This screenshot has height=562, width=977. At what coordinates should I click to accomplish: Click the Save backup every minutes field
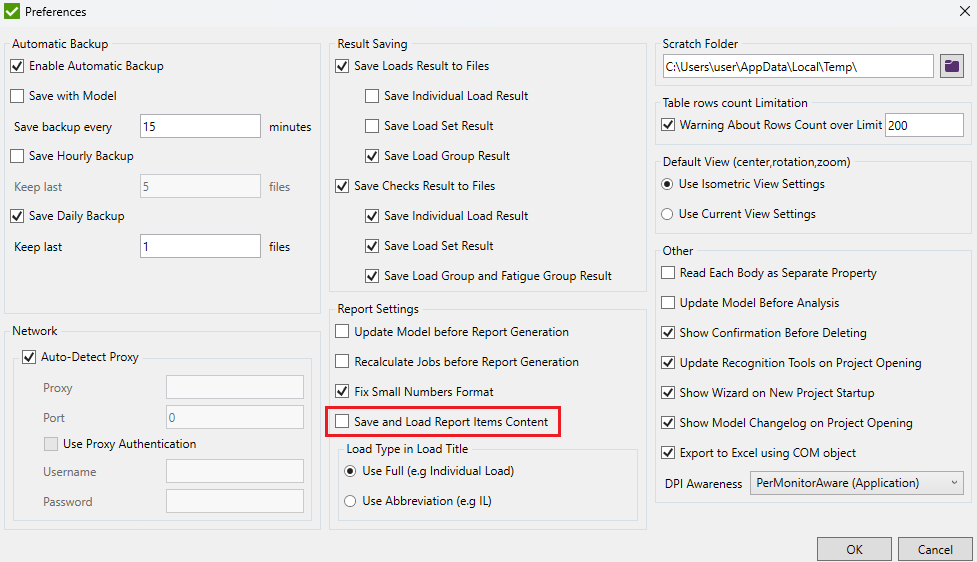click(x=200, y=127)
